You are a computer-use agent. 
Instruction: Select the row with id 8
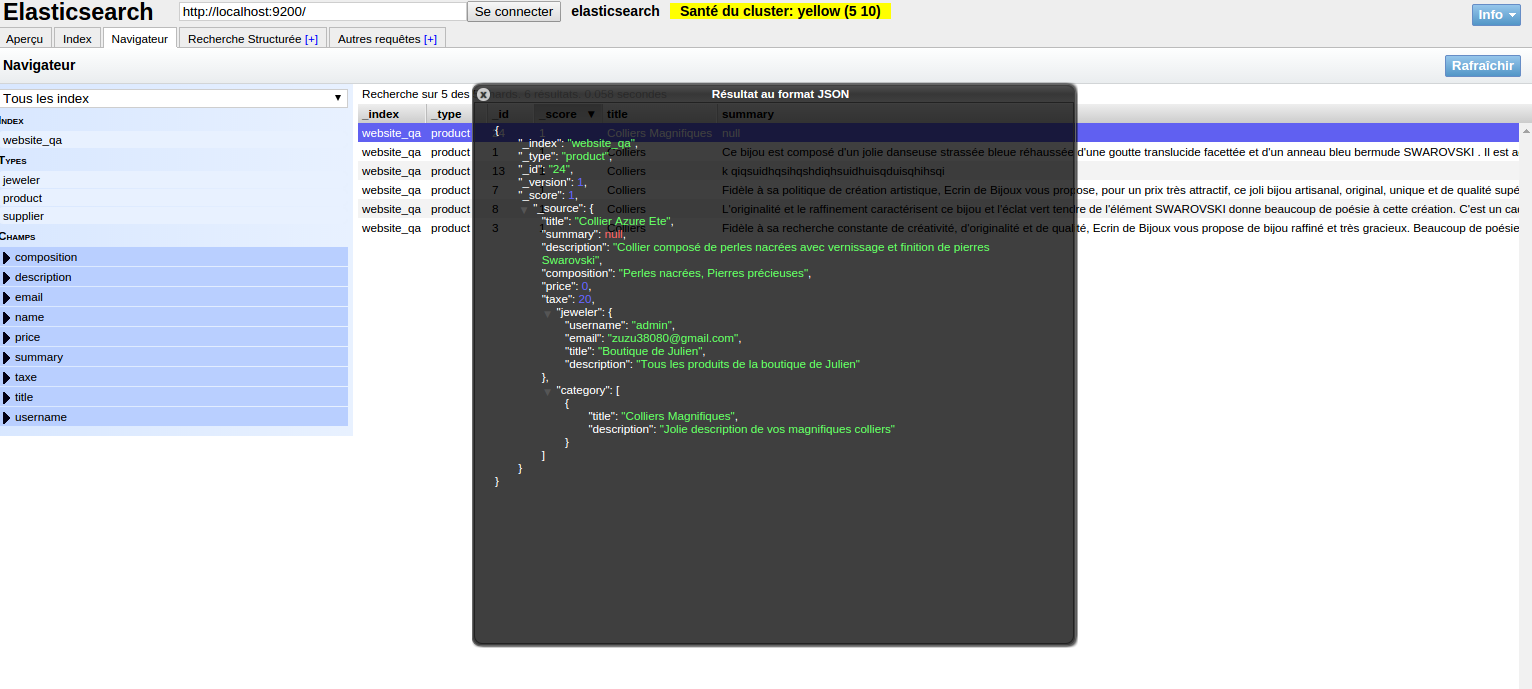(x=939, y=209)
